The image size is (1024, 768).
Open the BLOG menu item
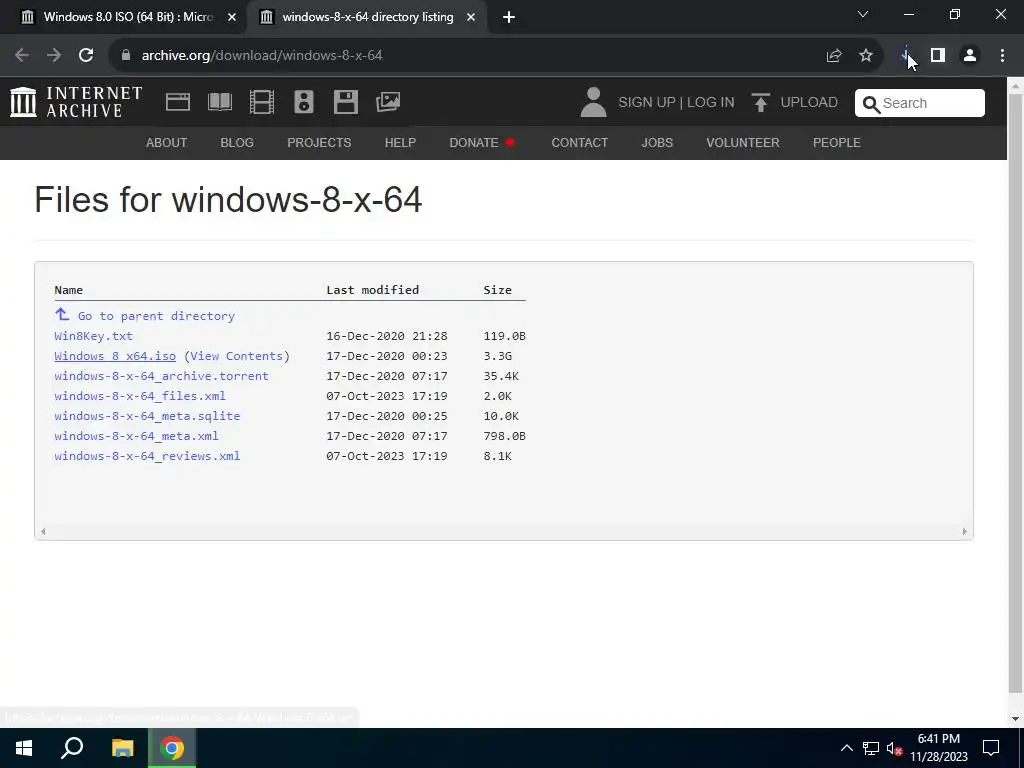[237, 142]
